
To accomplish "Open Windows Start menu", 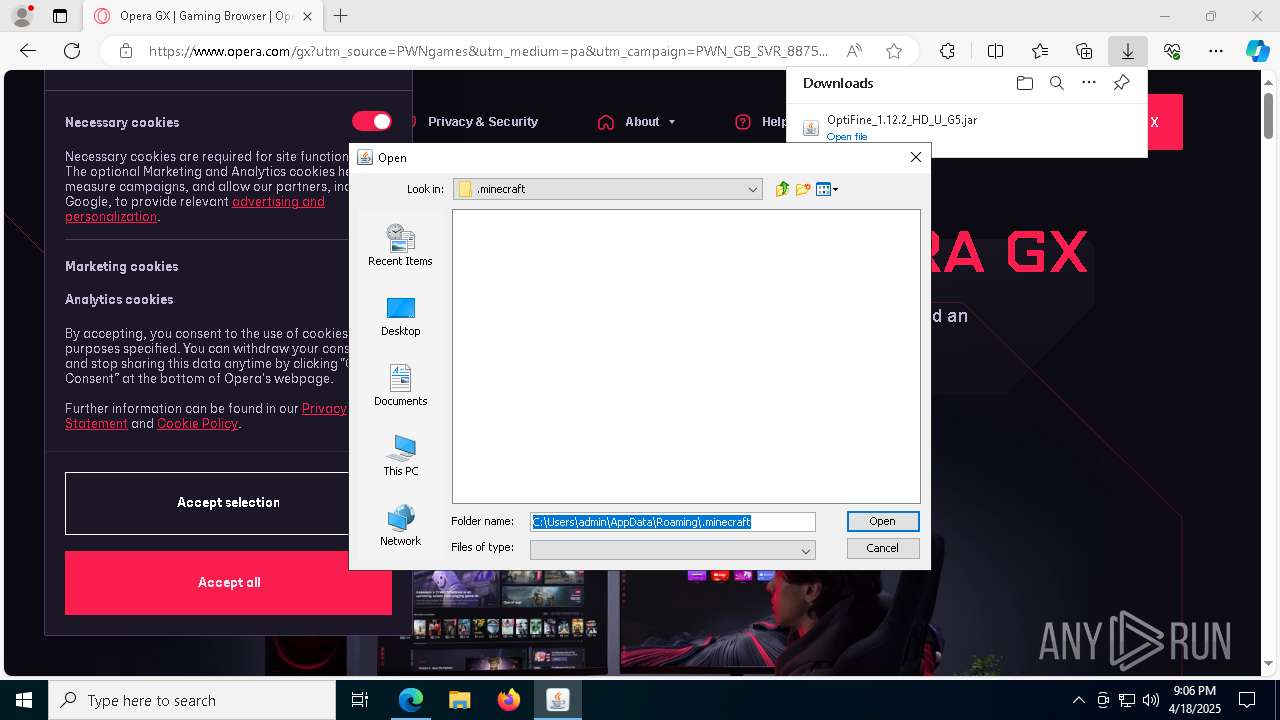I will [24, 700].
